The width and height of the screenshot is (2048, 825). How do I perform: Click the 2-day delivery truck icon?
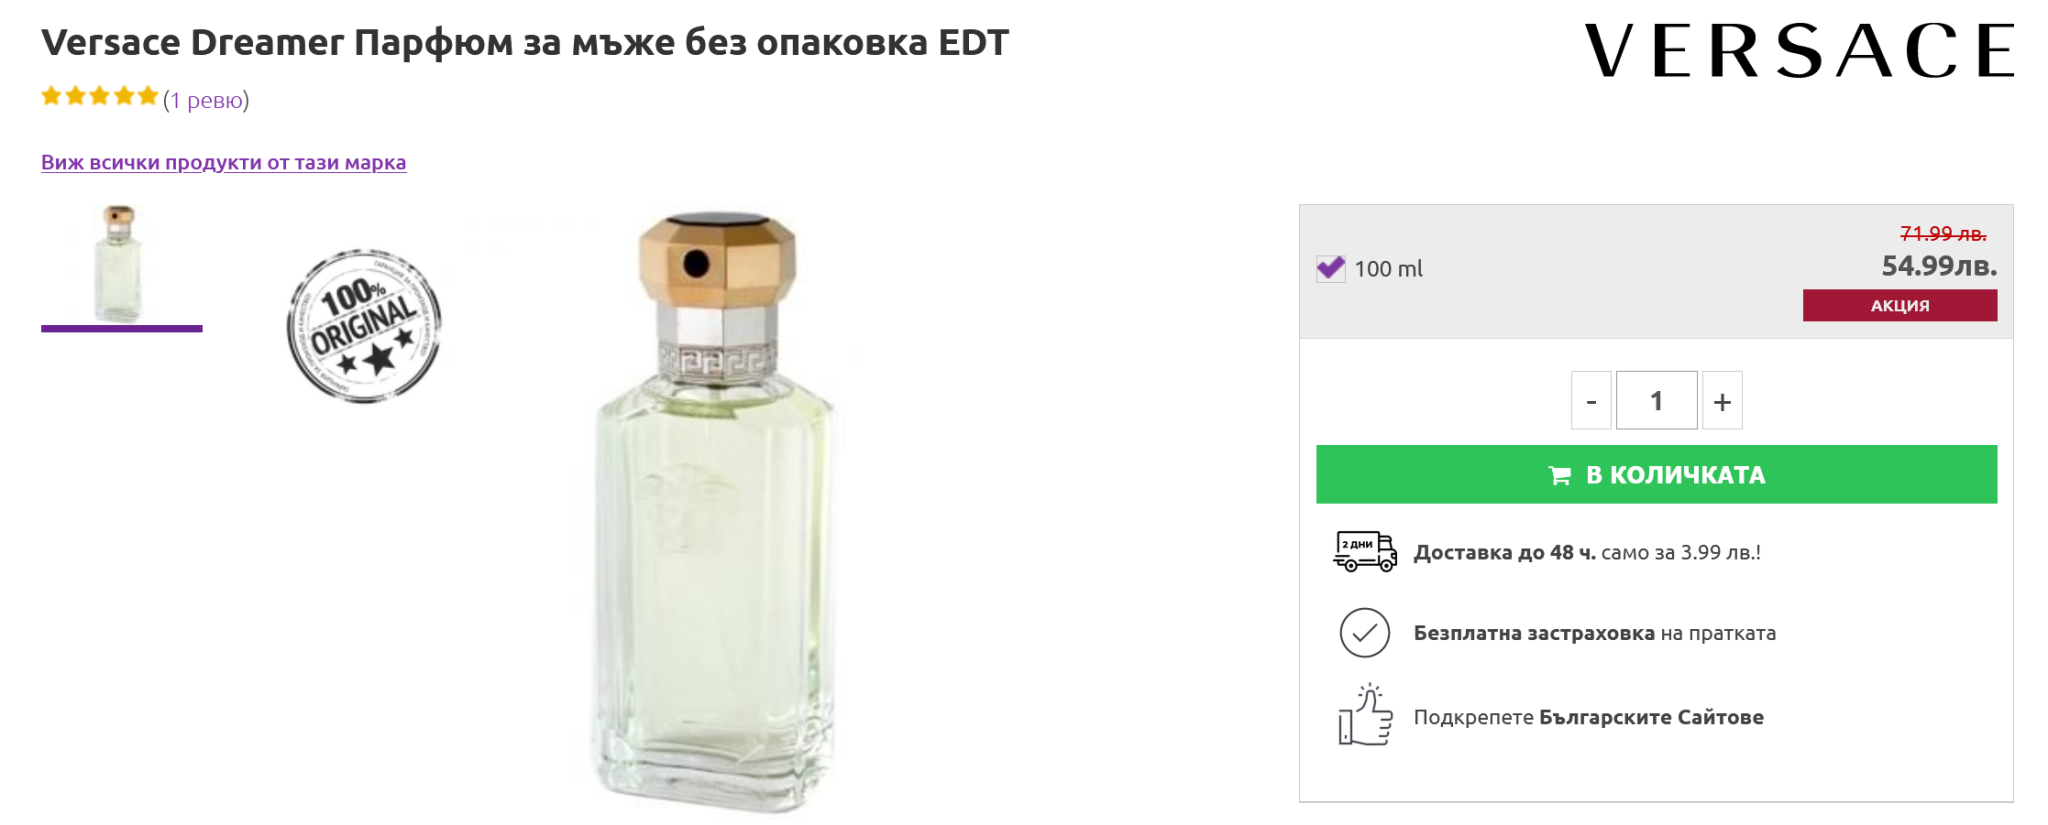(1364, 551)
